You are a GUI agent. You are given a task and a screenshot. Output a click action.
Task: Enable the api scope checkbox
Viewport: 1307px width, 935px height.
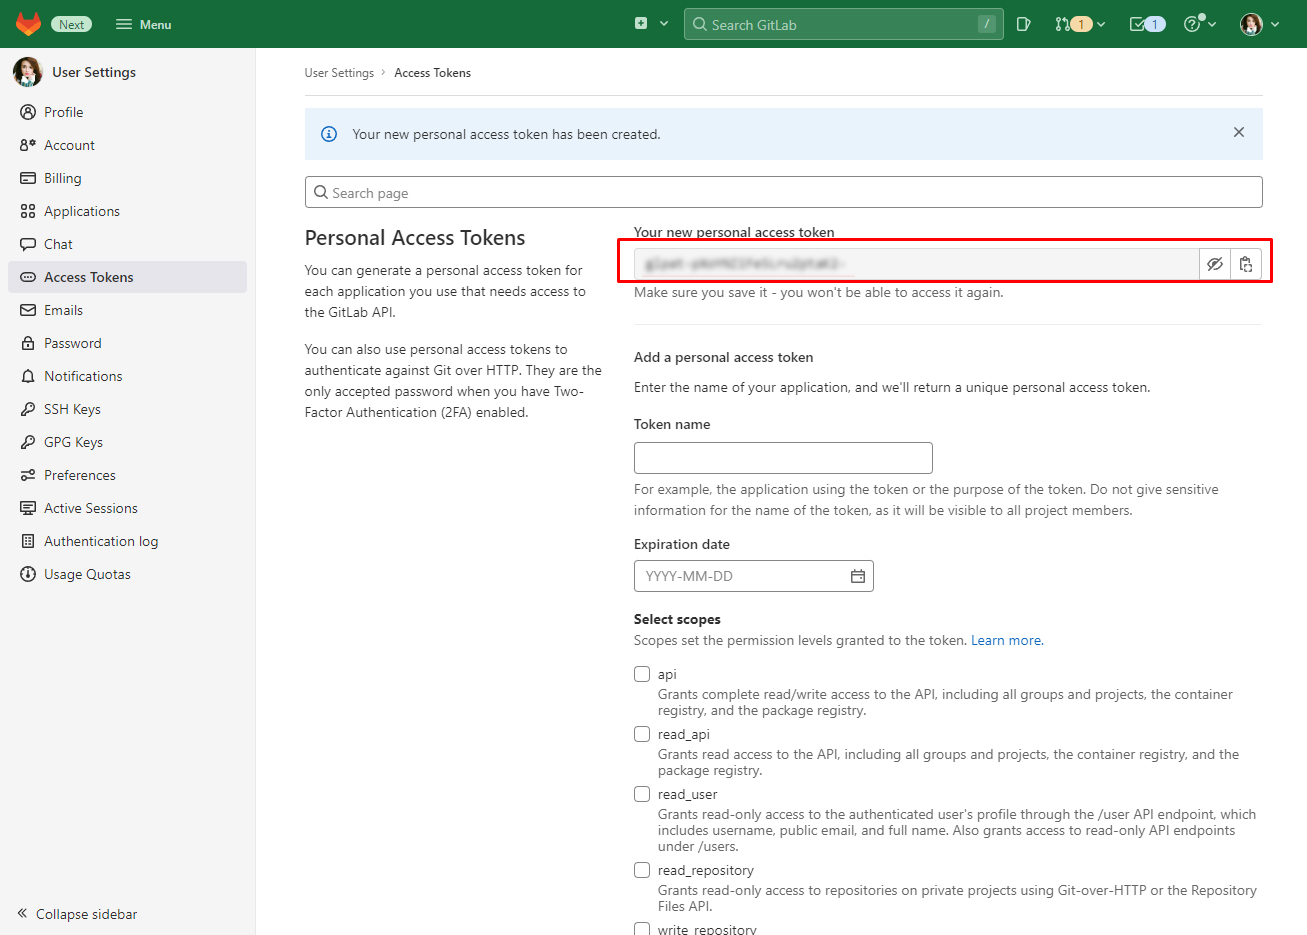[642, 674]
